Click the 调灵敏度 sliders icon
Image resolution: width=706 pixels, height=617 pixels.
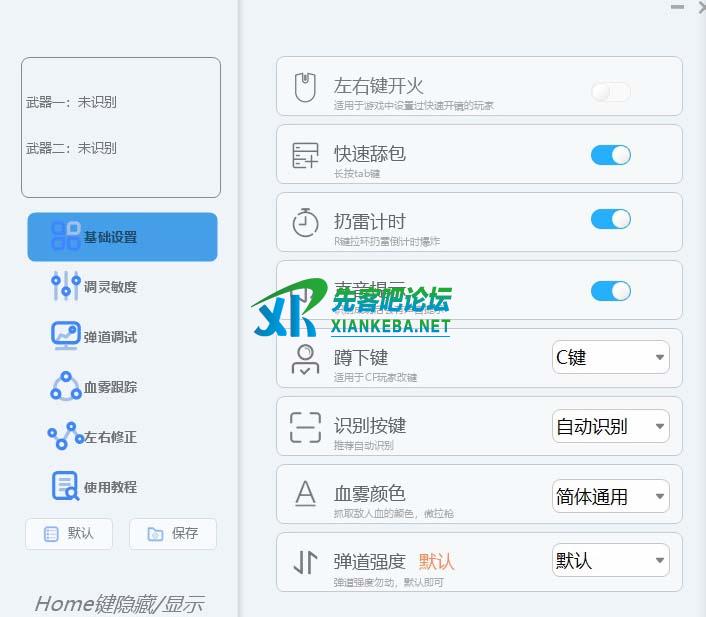65,287
